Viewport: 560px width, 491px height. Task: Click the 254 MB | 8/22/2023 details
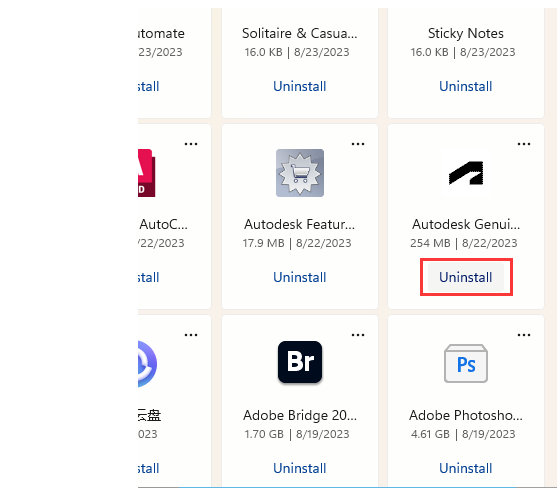[x=464, y=243]
